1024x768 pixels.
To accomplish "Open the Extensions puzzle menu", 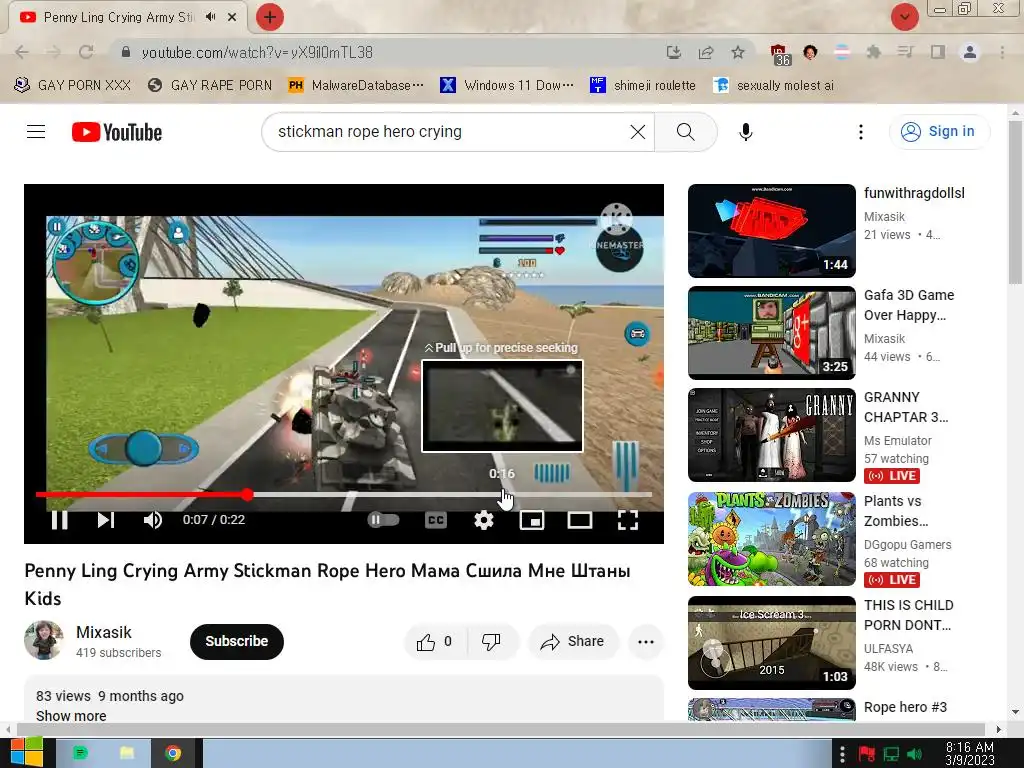I will [x=873, y=52].
